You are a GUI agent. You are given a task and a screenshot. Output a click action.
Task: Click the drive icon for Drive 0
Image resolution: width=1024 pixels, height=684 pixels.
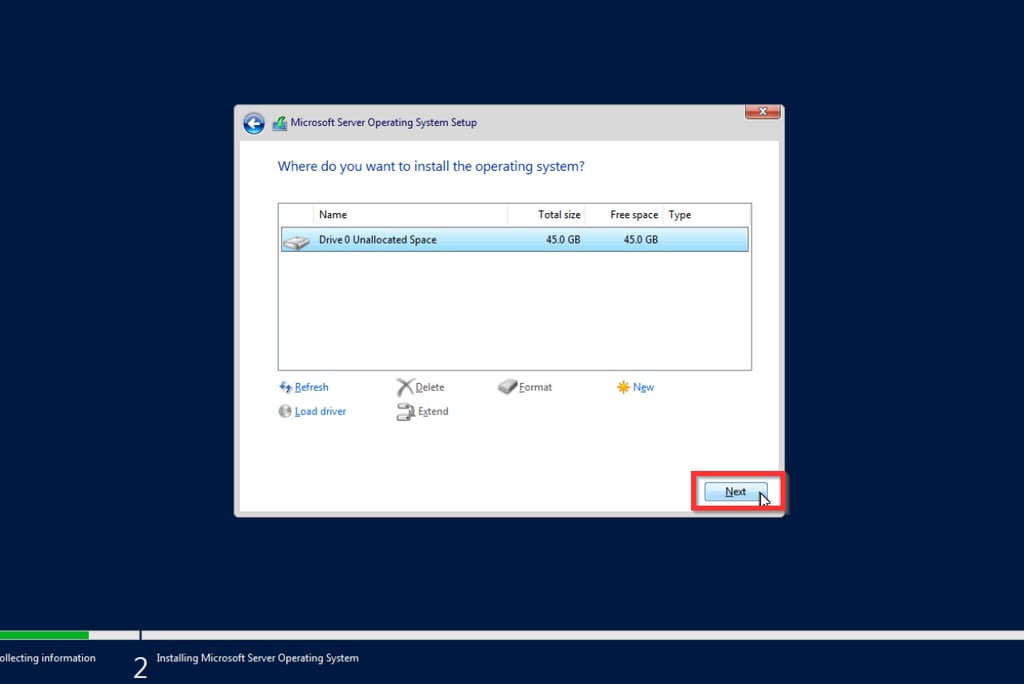tap(296, 242)
